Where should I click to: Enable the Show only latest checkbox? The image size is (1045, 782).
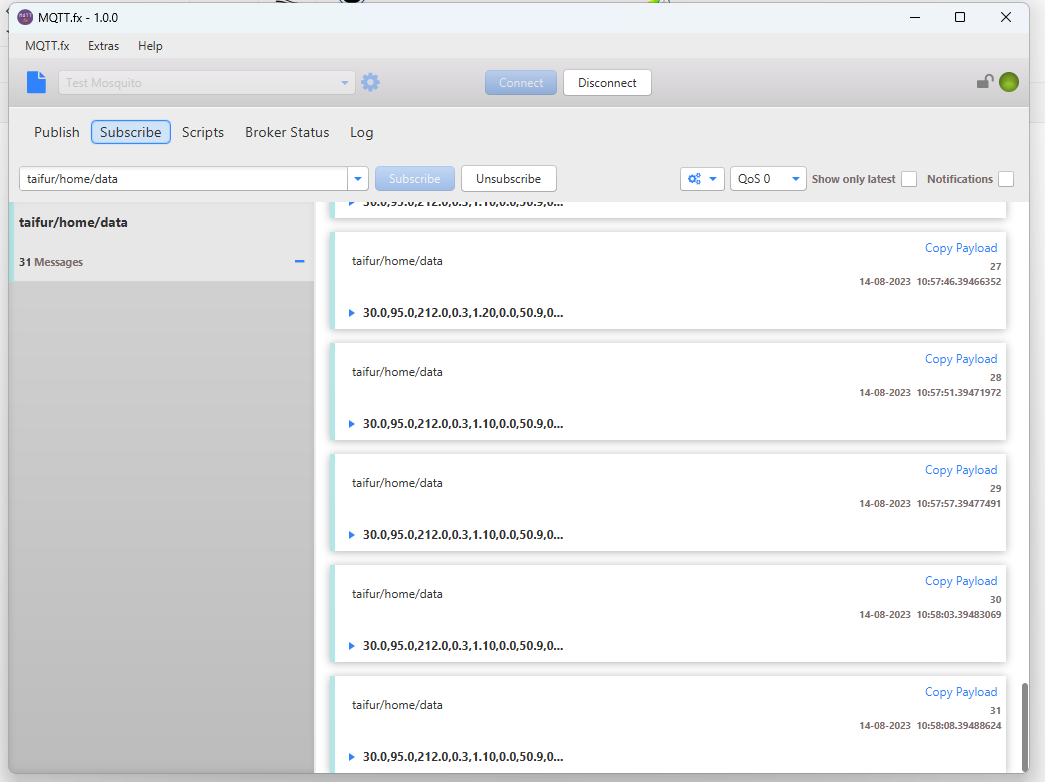pos(909,179)
